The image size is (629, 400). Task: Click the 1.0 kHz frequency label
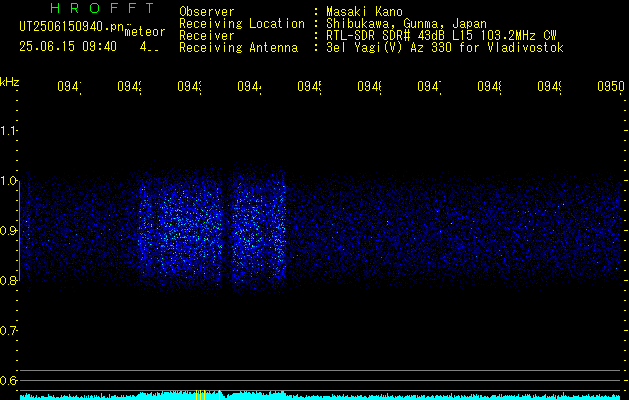click(x=8, y=181)
